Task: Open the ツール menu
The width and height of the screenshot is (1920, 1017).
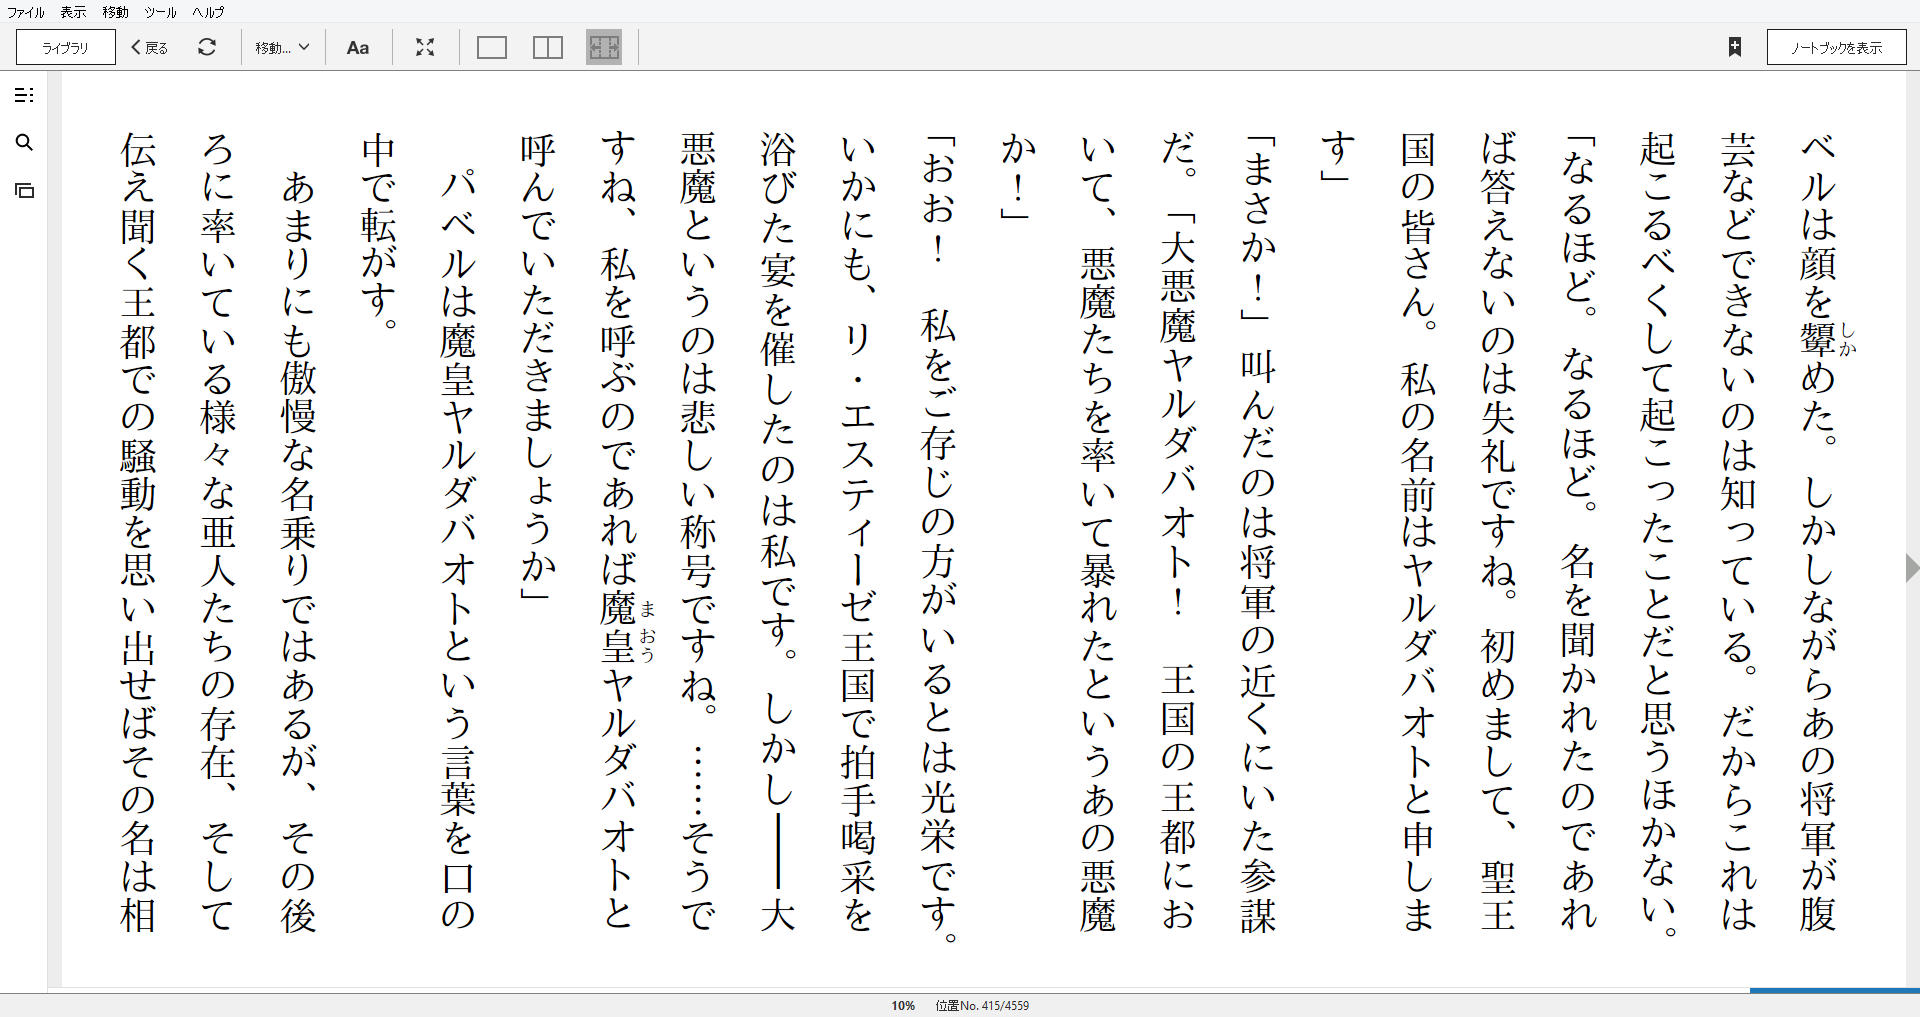Action: [160, 12]
